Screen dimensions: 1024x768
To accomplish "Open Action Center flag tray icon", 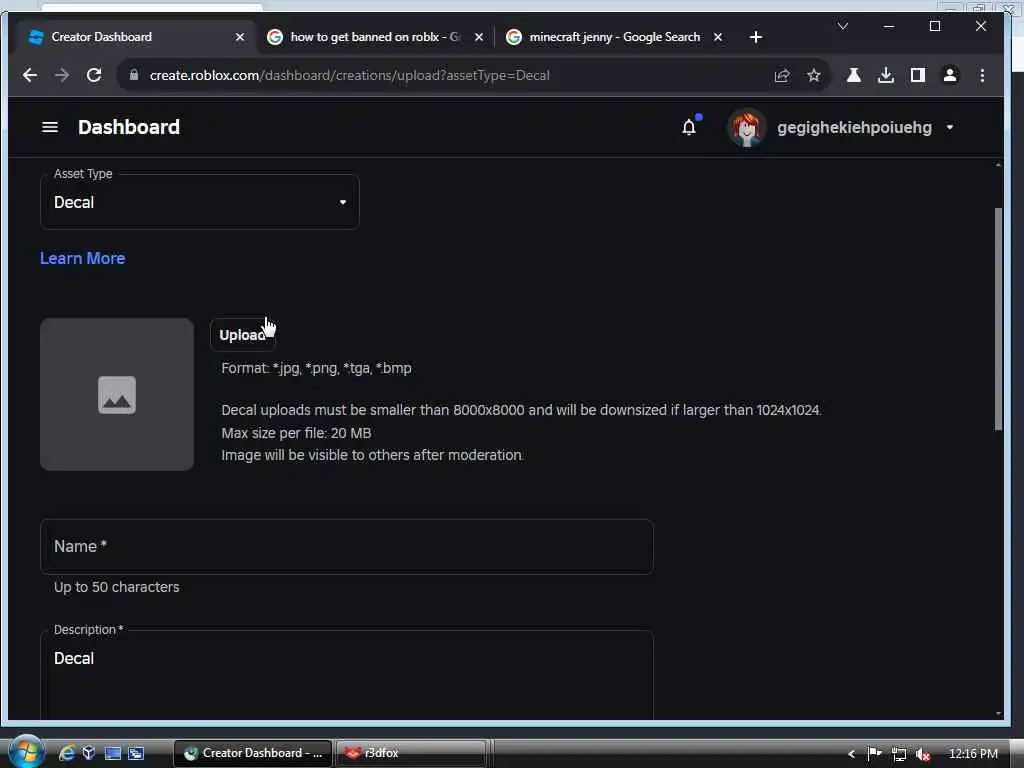I will 874,754.
